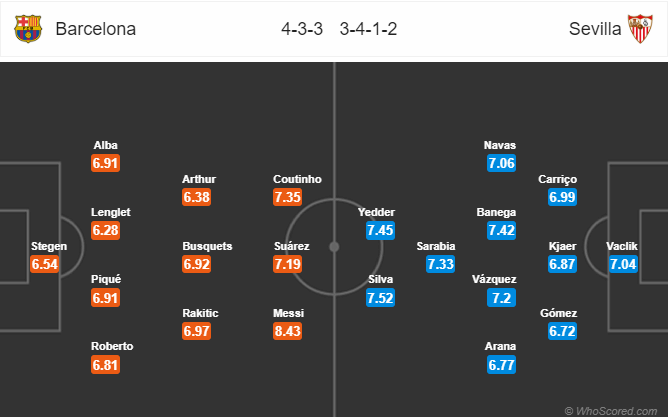Select Messi's 8.43 rating badge
Screen dimensions: 669x417
(x=288, y=331)
